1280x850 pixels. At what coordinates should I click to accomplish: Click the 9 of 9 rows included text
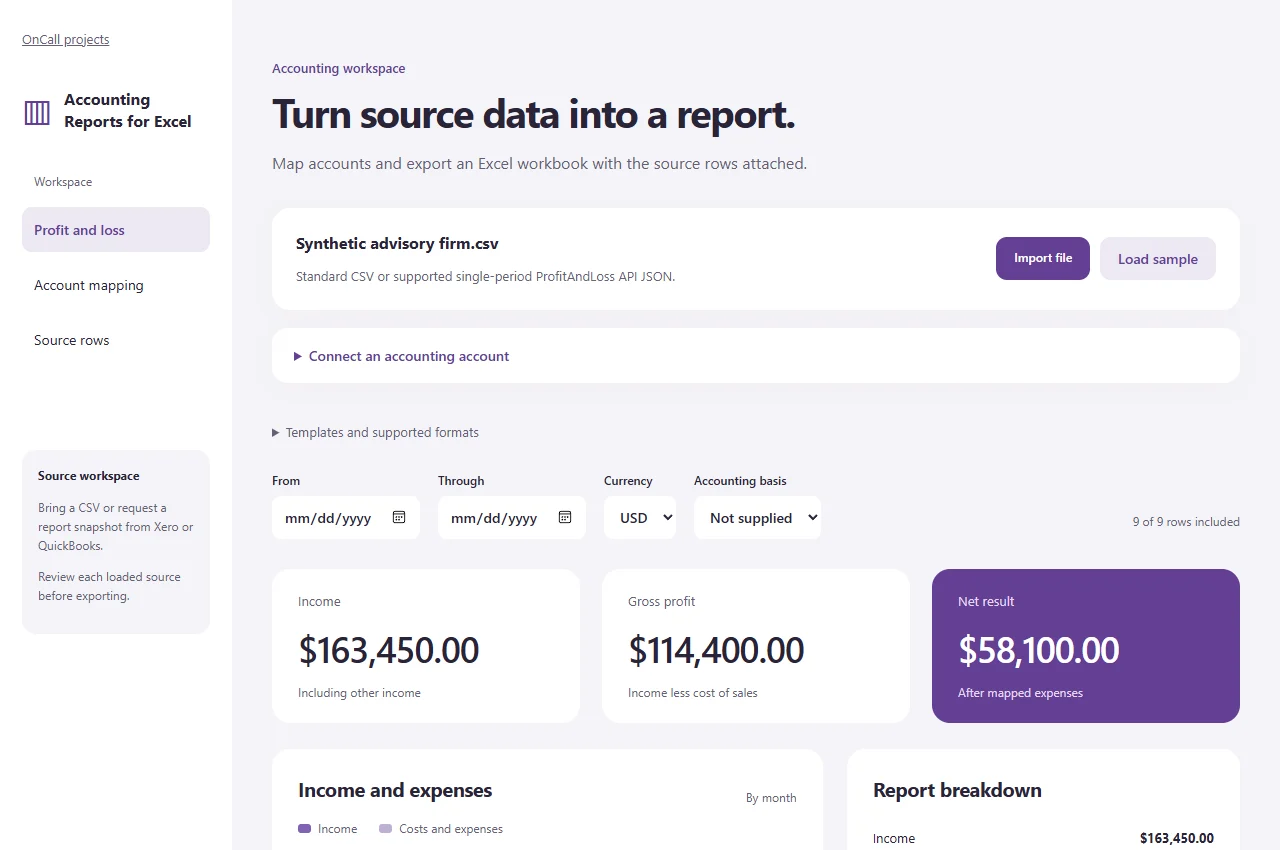pyautogui.click(x=1186, y=522)
